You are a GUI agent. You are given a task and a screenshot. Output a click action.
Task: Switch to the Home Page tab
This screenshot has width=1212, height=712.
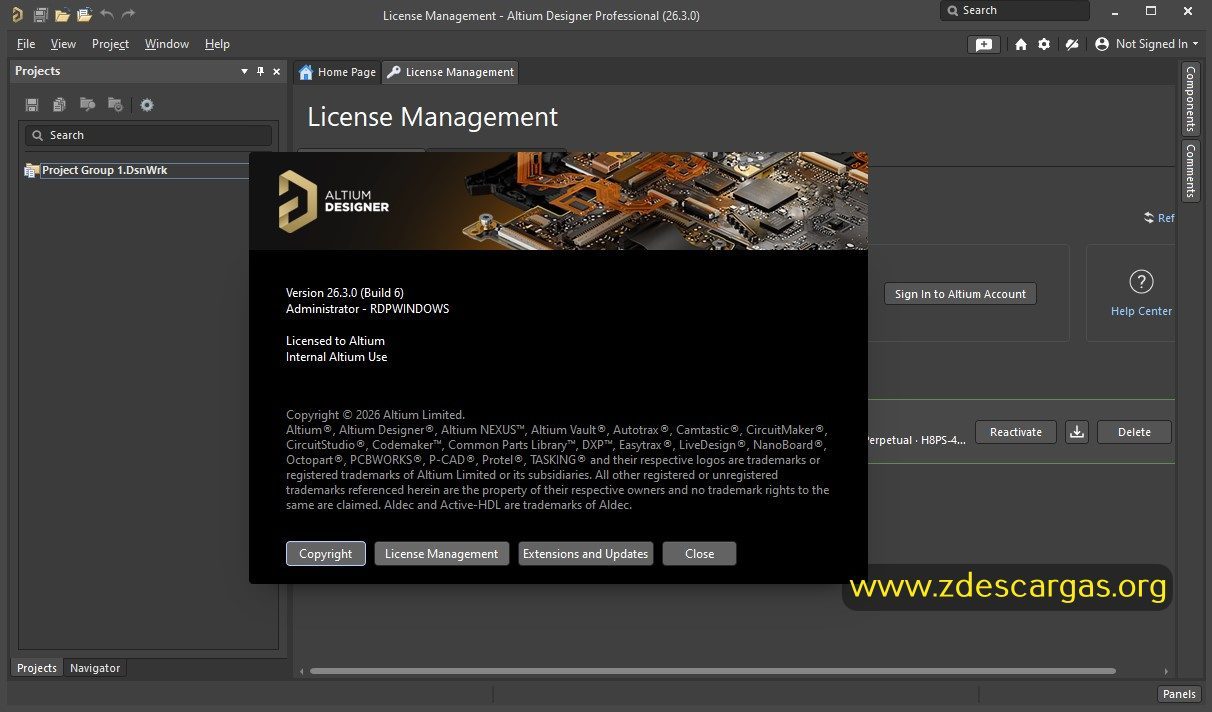[337, 72]
